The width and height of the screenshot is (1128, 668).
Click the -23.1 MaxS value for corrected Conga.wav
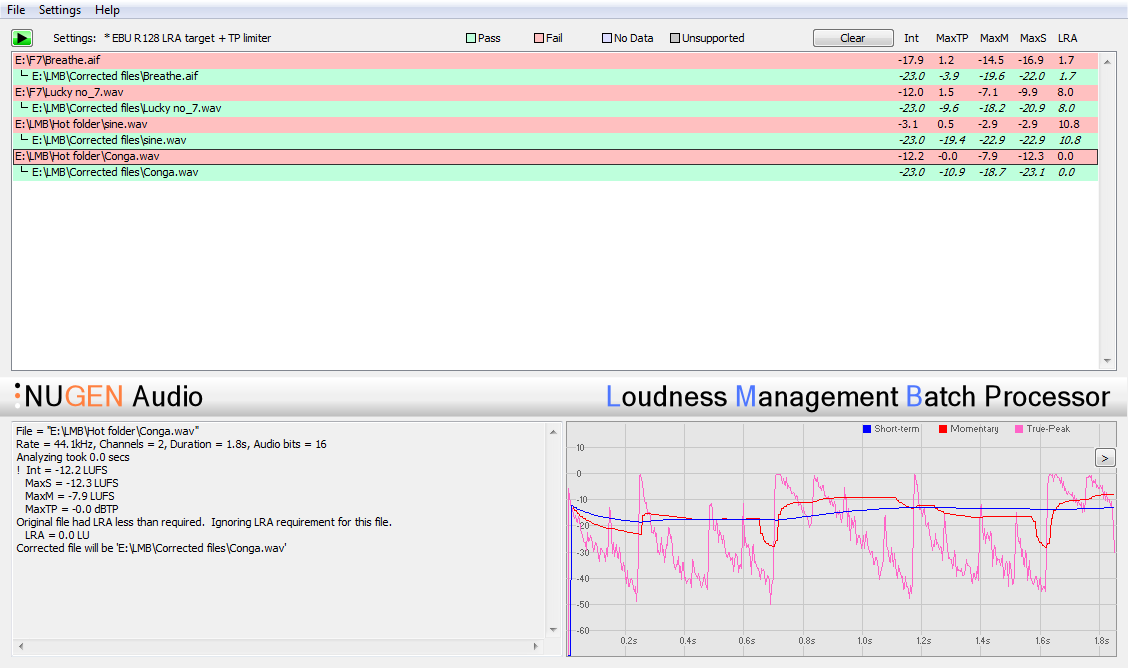[x=1032, y=173]
